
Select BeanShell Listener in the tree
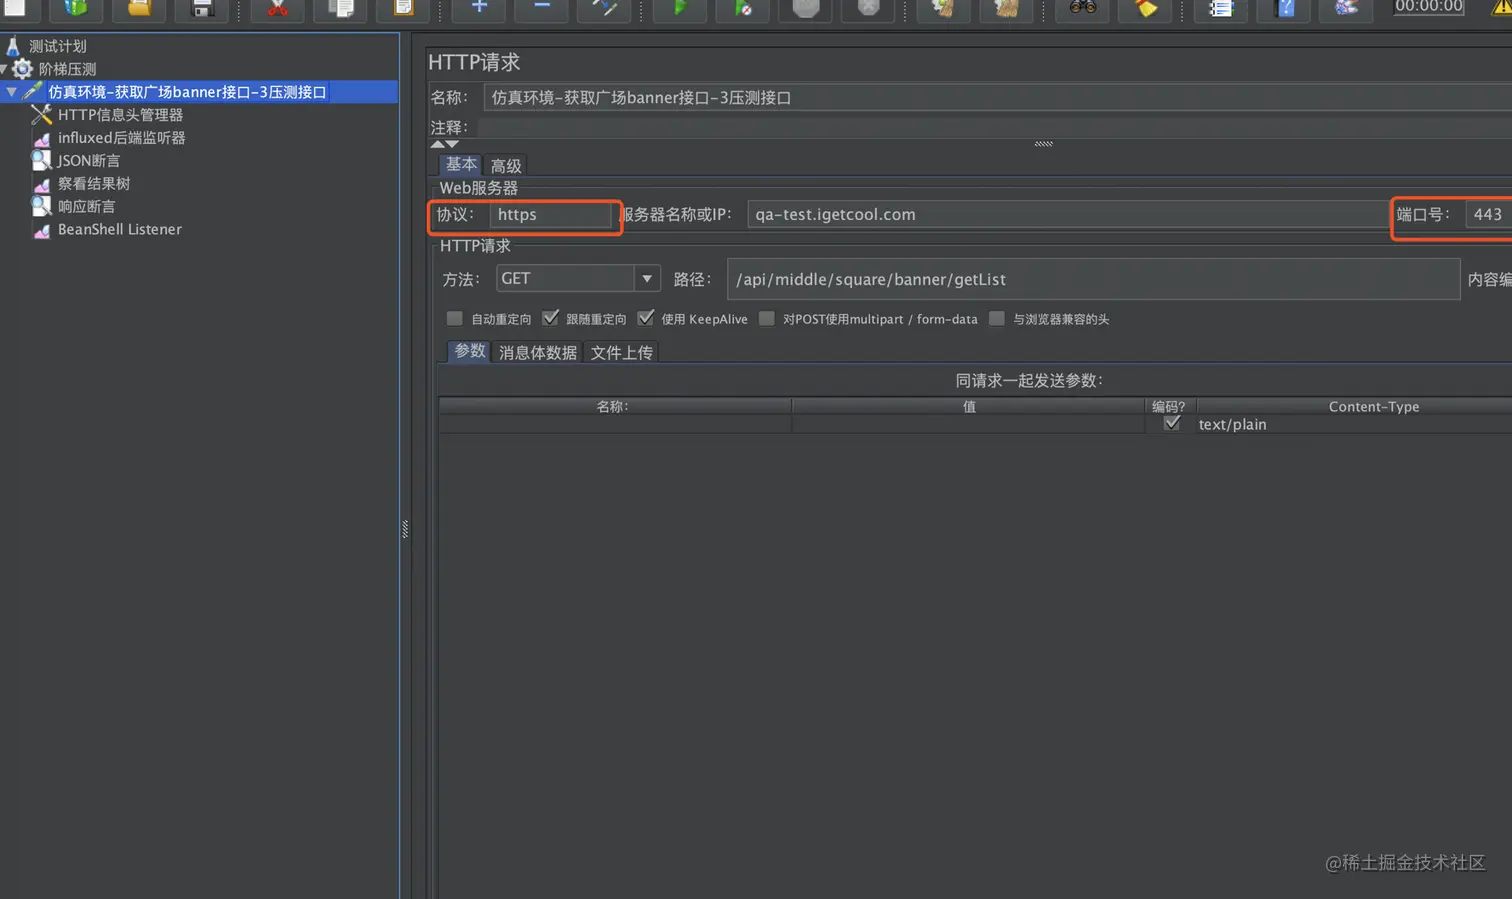[x=119, y=229]
